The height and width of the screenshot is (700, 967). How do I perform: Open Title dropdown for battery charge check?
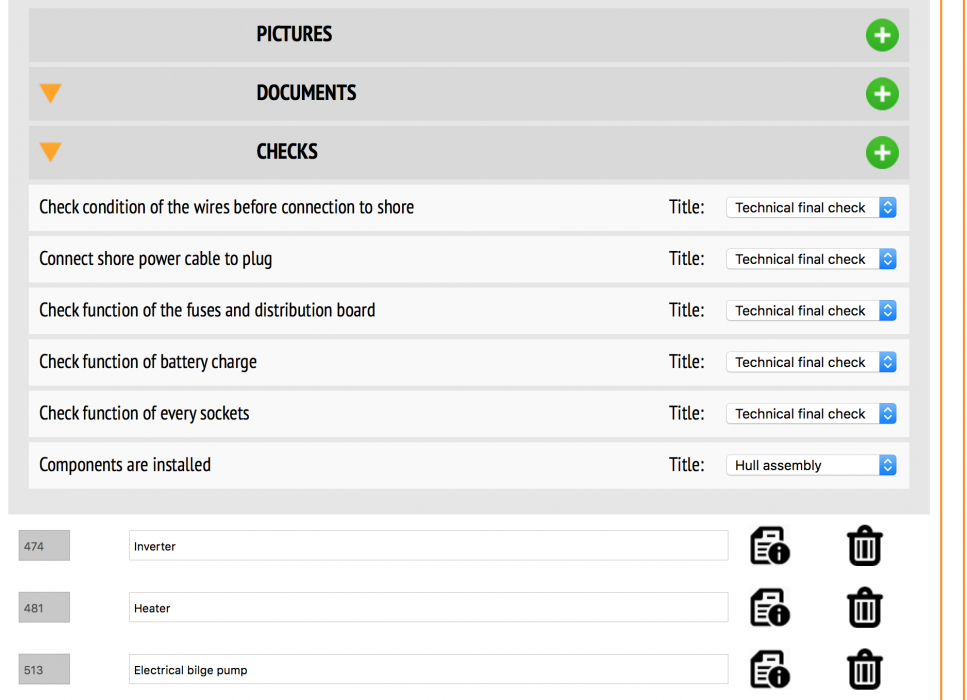point(810,362)
